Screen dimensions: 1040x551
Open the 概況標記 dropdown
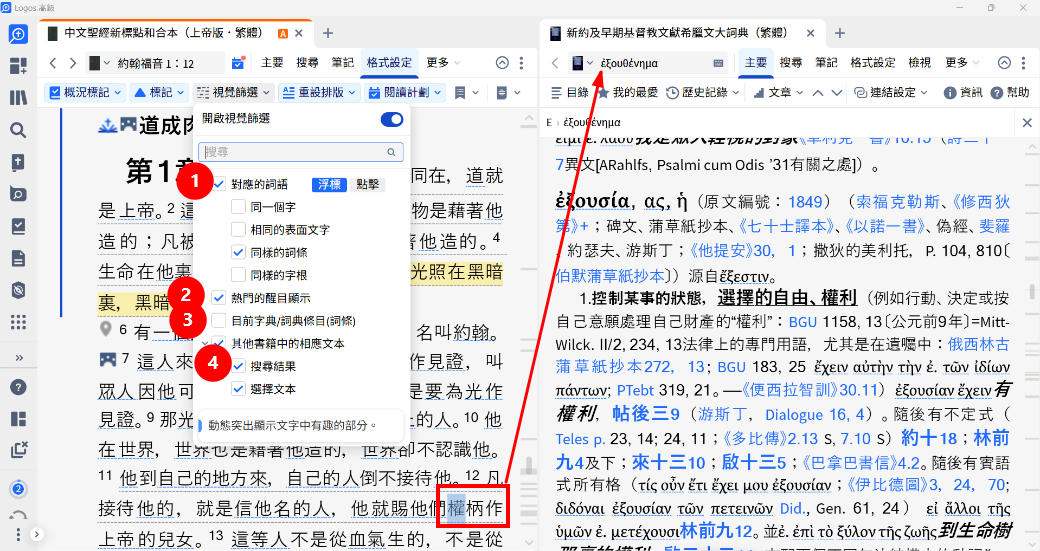pyautogui.click(x=86, y=93)
